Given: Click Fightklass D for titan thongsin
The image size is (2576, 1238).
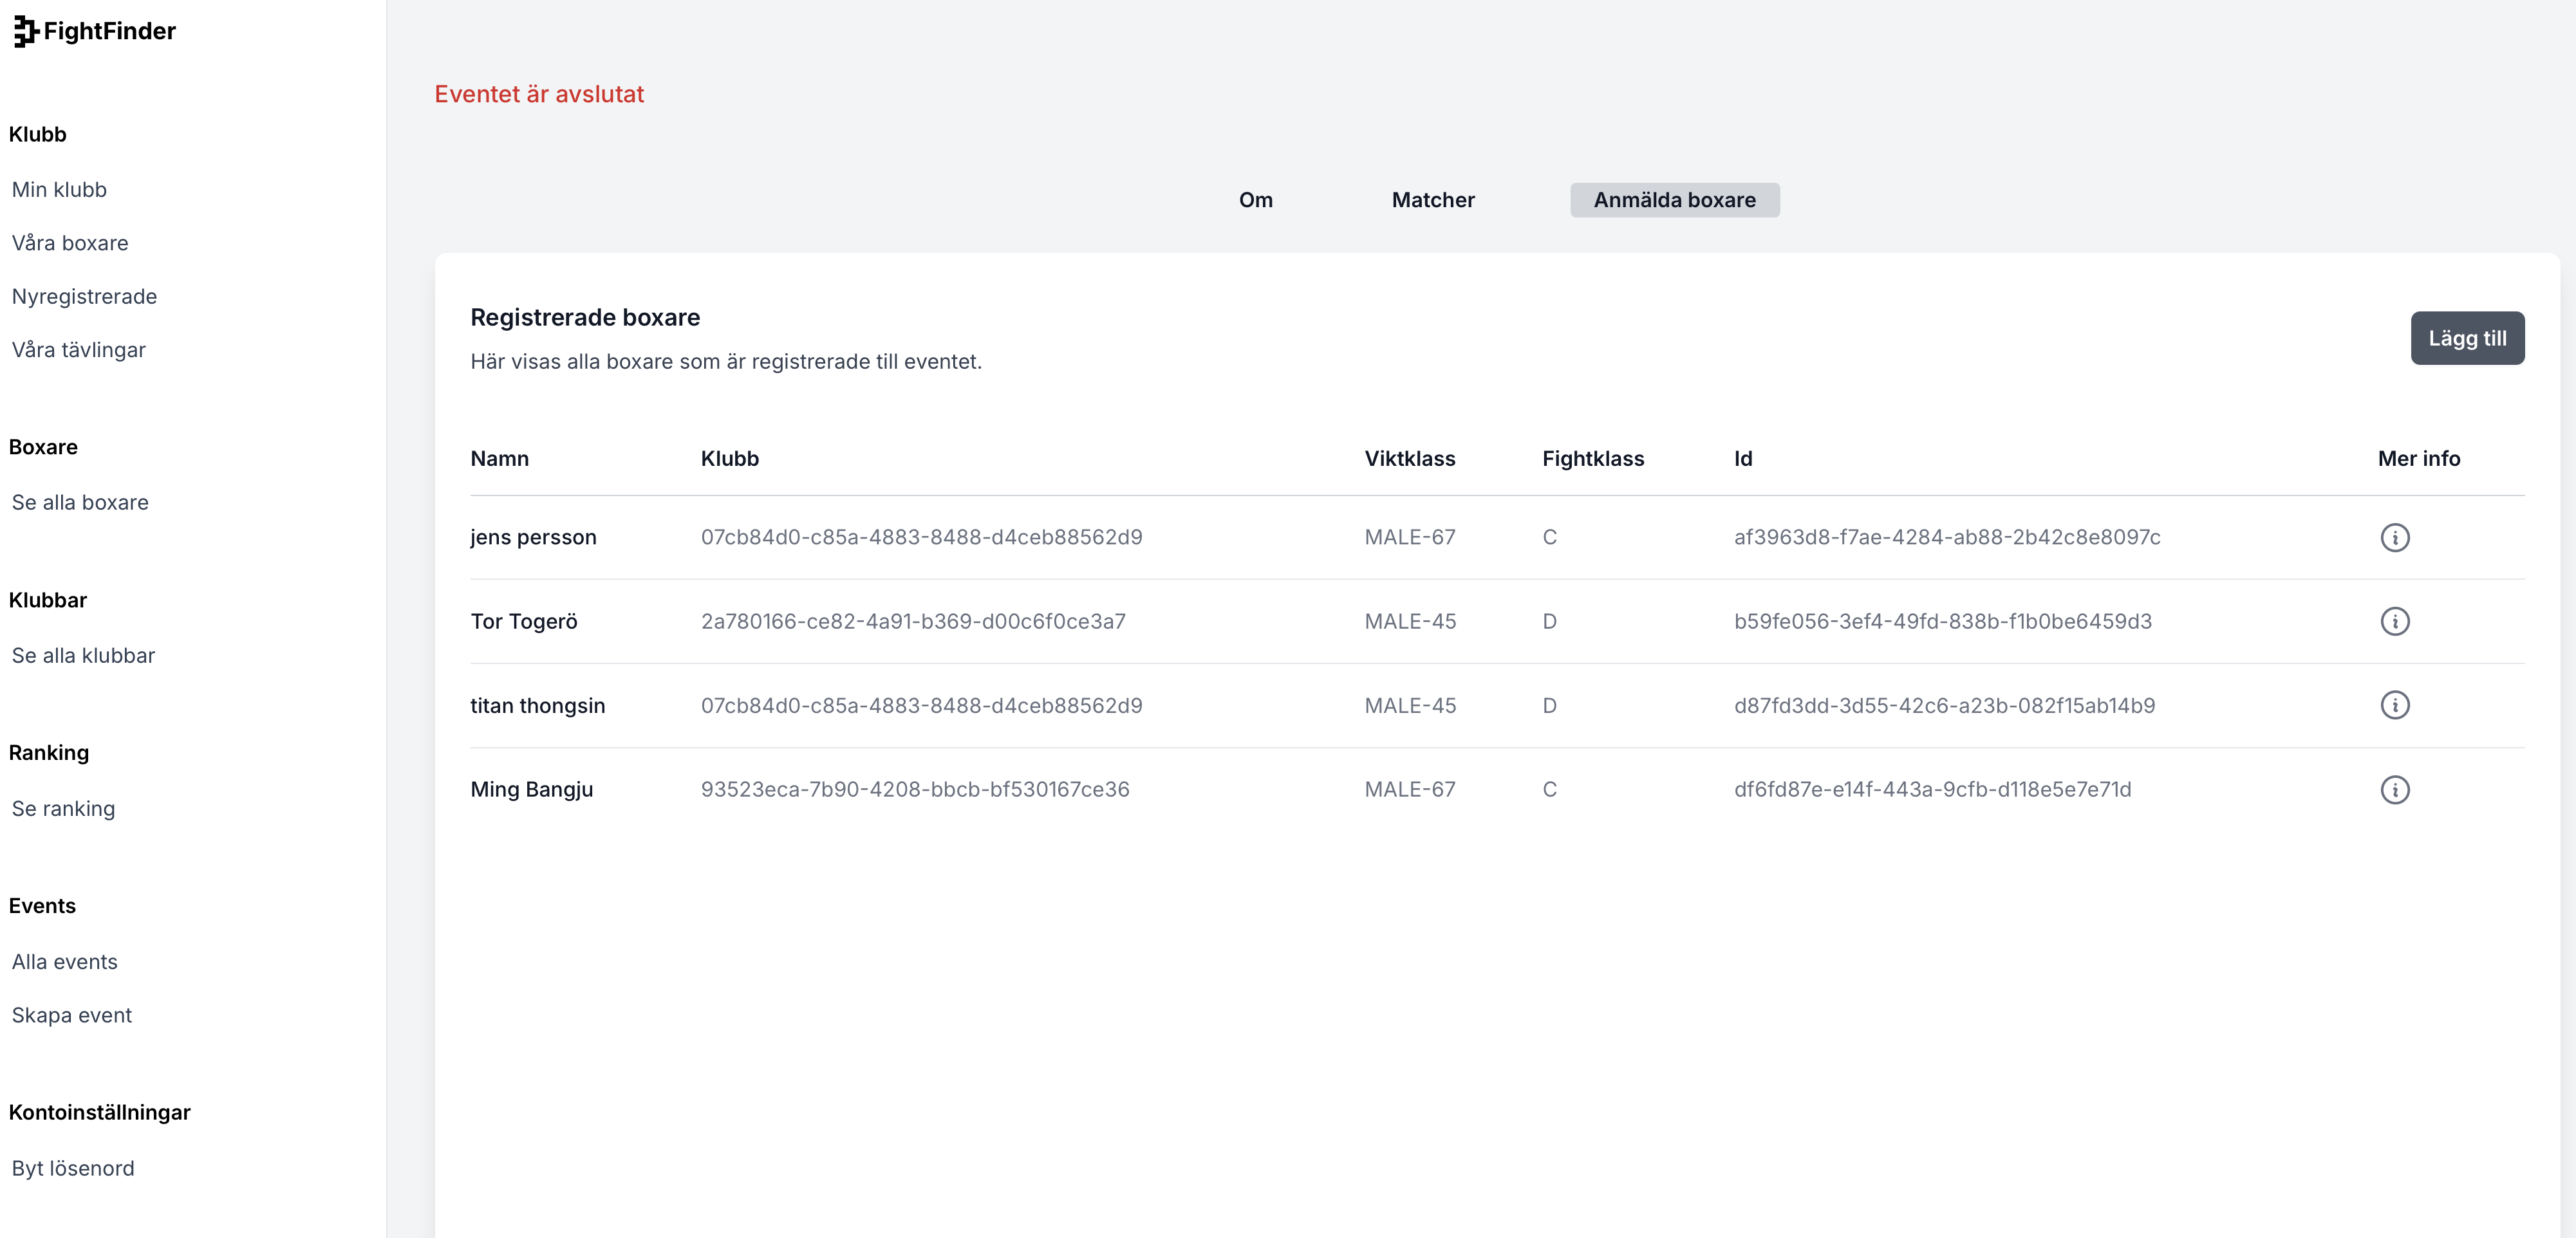Looking at the screenshot, I should [x=1549, y=705].
